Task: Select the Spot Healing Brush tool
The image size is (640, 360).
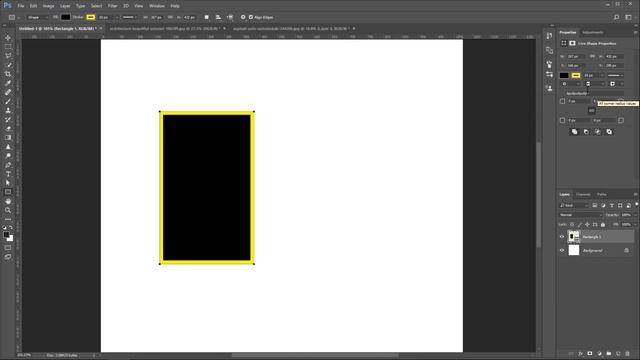Action: tap(8, 92)
